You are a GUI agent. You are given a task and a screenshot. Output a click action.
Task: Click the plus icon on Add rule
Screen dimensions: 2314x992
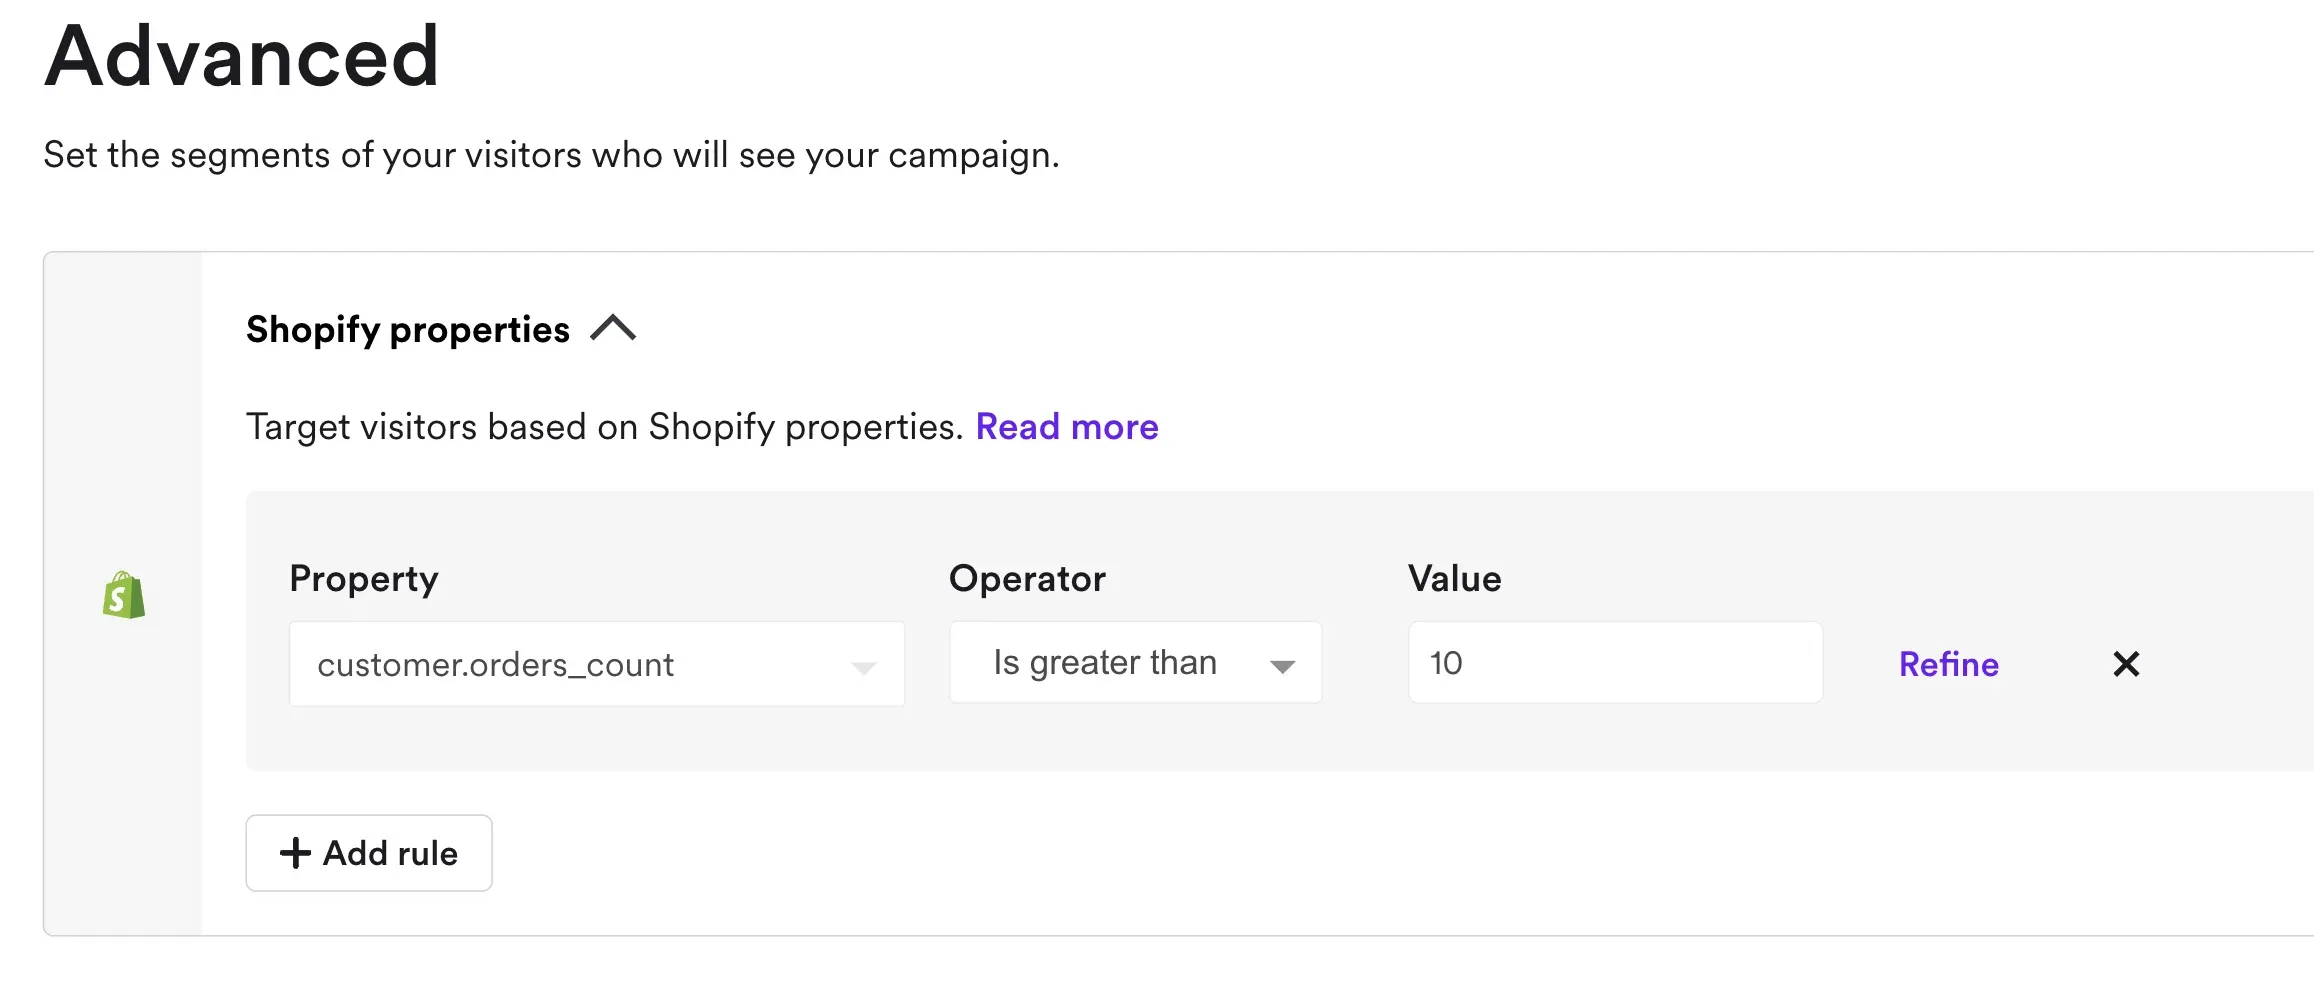click(x=293, y=853)
